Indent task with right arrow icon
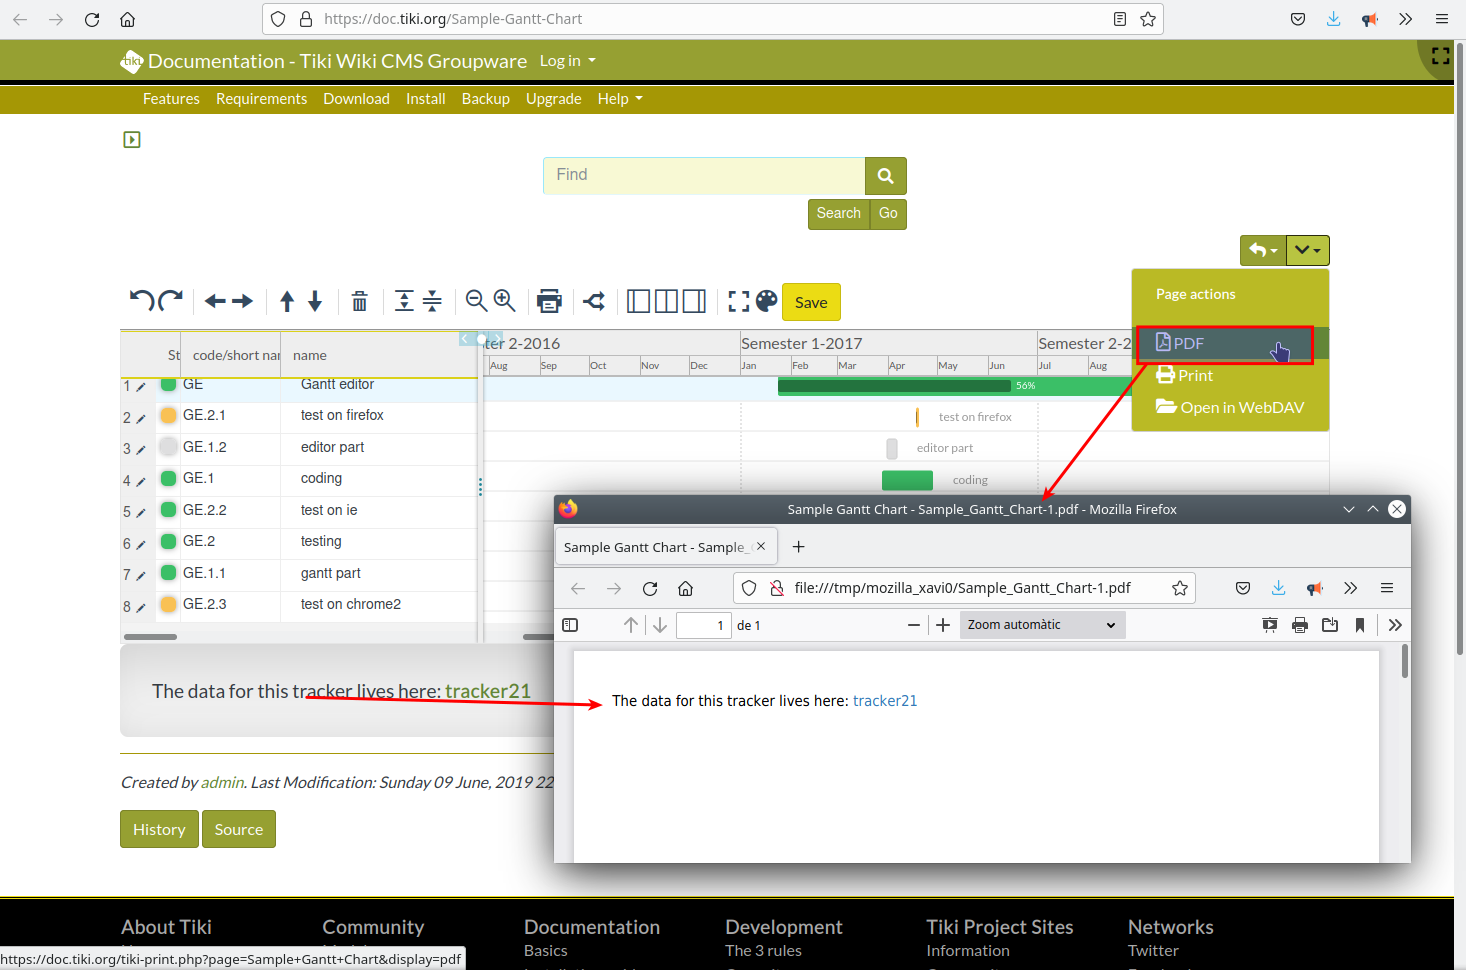 243,301
